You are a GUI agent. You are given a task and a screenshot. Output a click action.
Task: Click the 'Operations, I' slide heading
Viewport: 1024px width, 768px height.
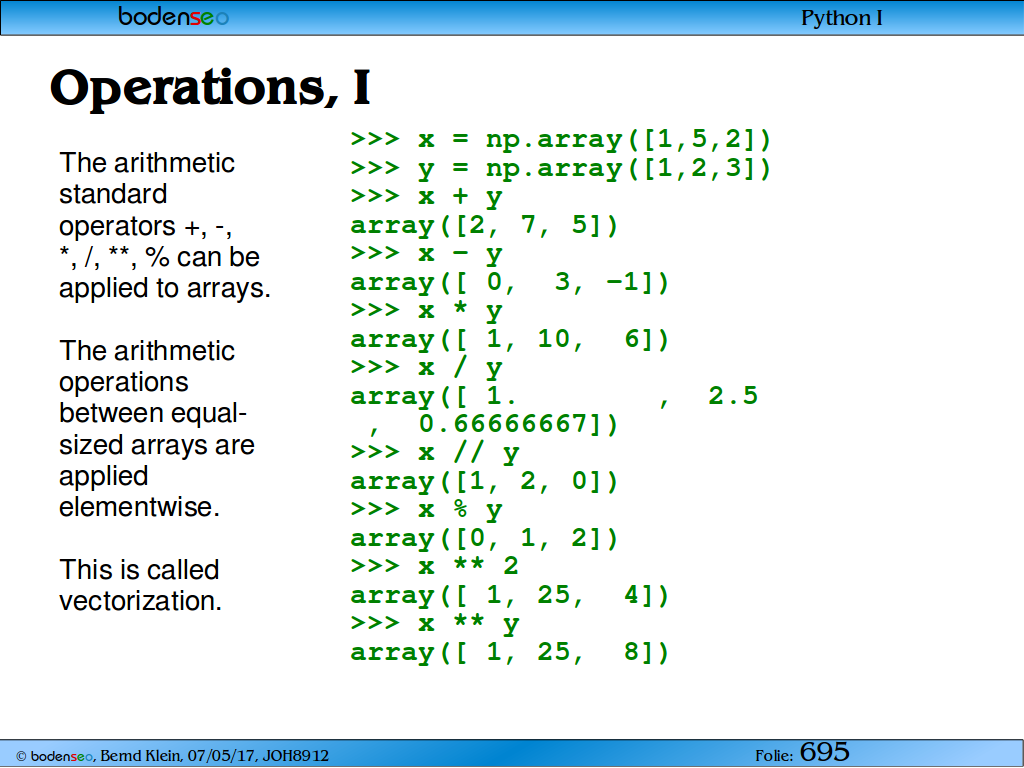(210, 87)
